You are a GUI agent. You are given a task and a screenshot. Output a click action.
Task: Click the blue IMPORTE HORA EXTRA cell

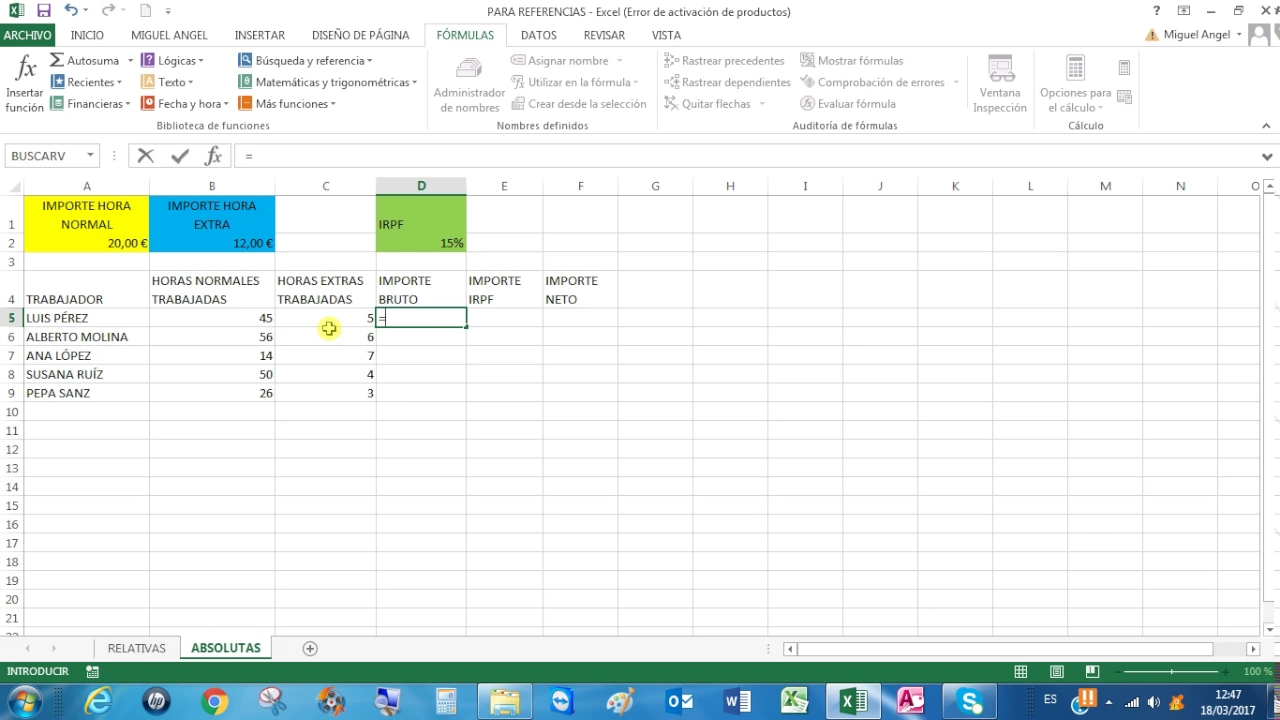[x=212, y=214]
